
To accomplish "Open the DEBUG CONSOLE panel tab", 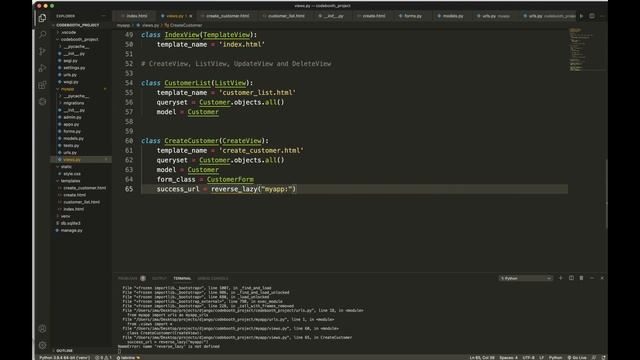I will 213,278.
